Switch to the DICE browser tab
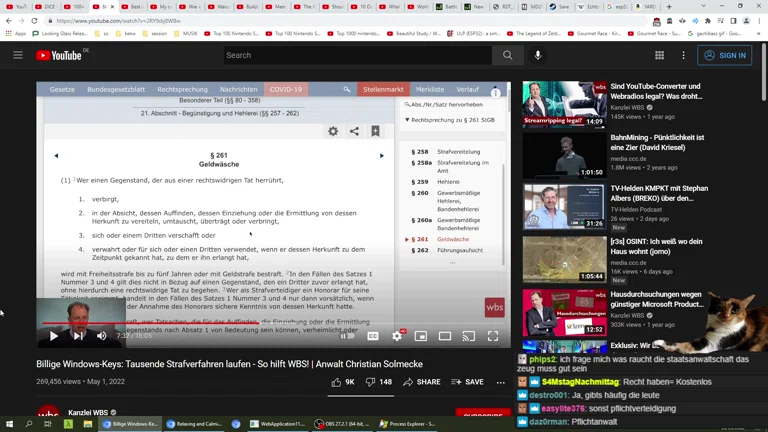 pos(46,6)
